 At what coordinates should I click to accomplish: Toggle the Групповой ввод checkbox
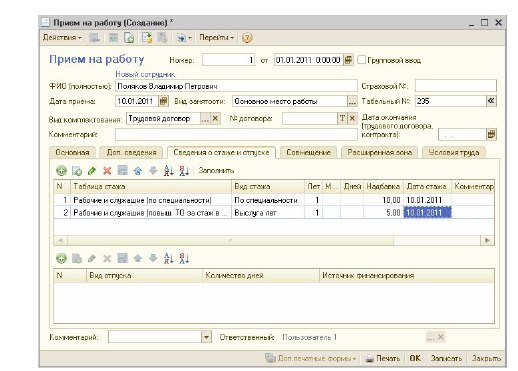tap(361, 60)
